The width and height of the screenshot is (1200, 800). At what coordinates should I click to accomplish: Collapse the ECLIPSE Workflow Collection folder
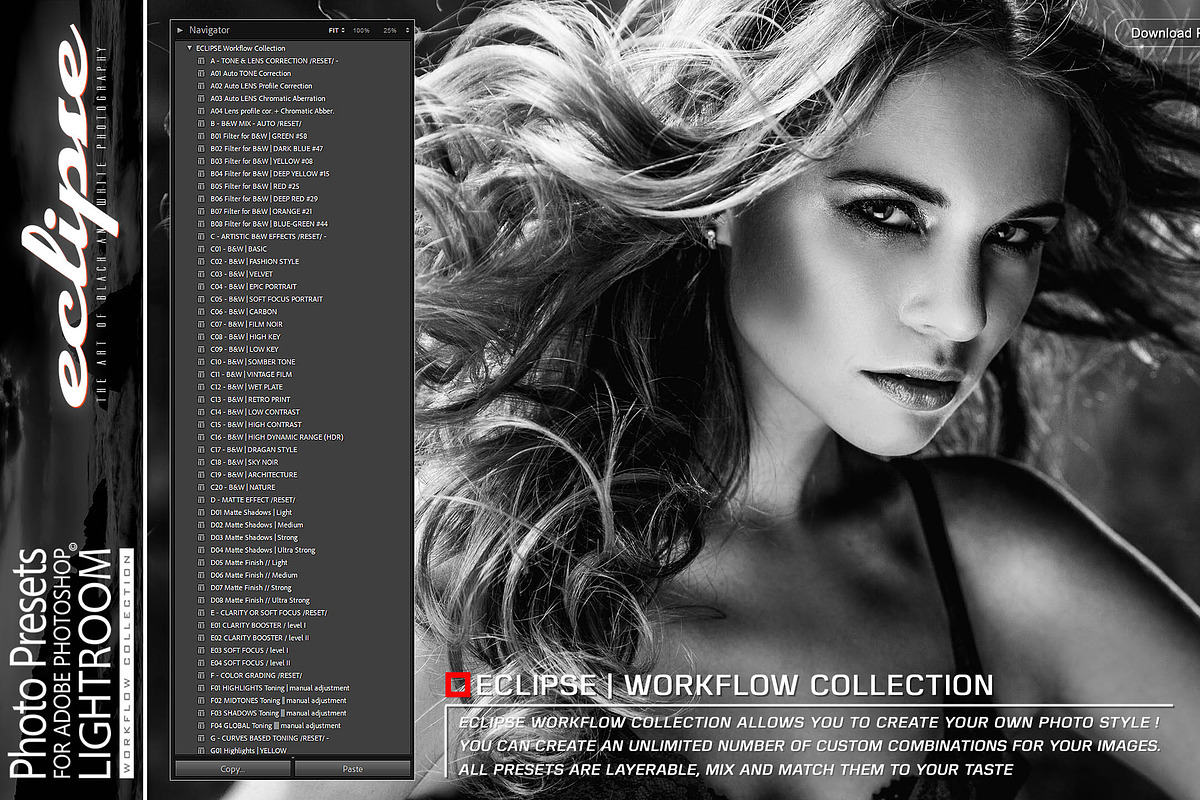click(190, 48)
